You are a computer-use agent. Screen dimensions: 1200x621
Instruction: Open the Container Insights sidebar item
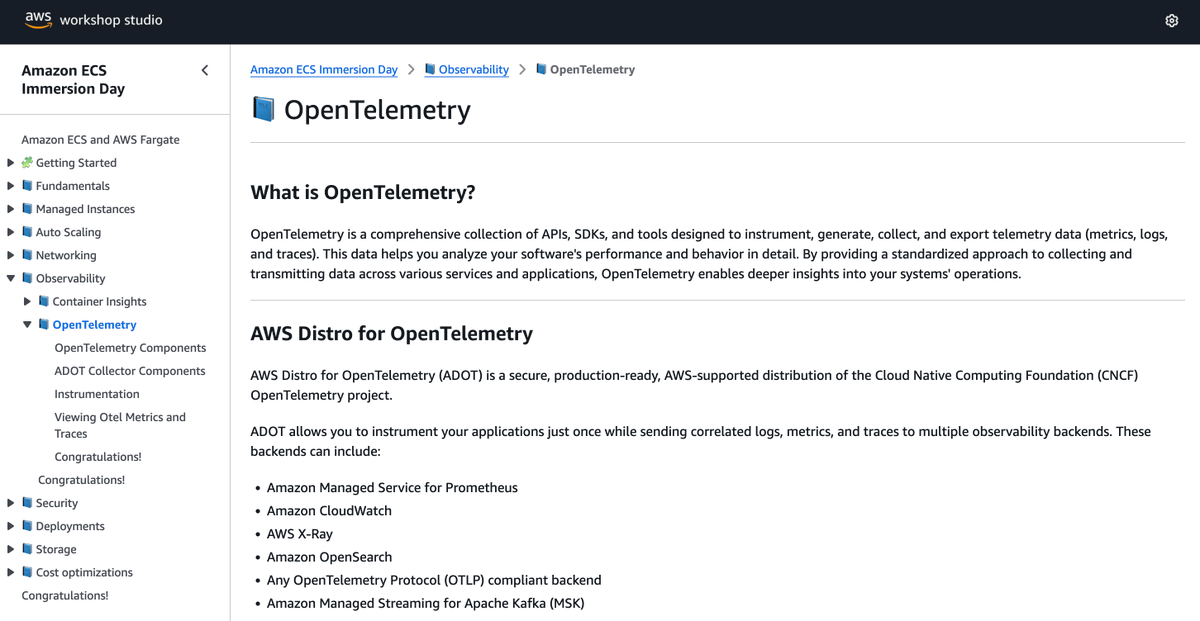(99, 301)
